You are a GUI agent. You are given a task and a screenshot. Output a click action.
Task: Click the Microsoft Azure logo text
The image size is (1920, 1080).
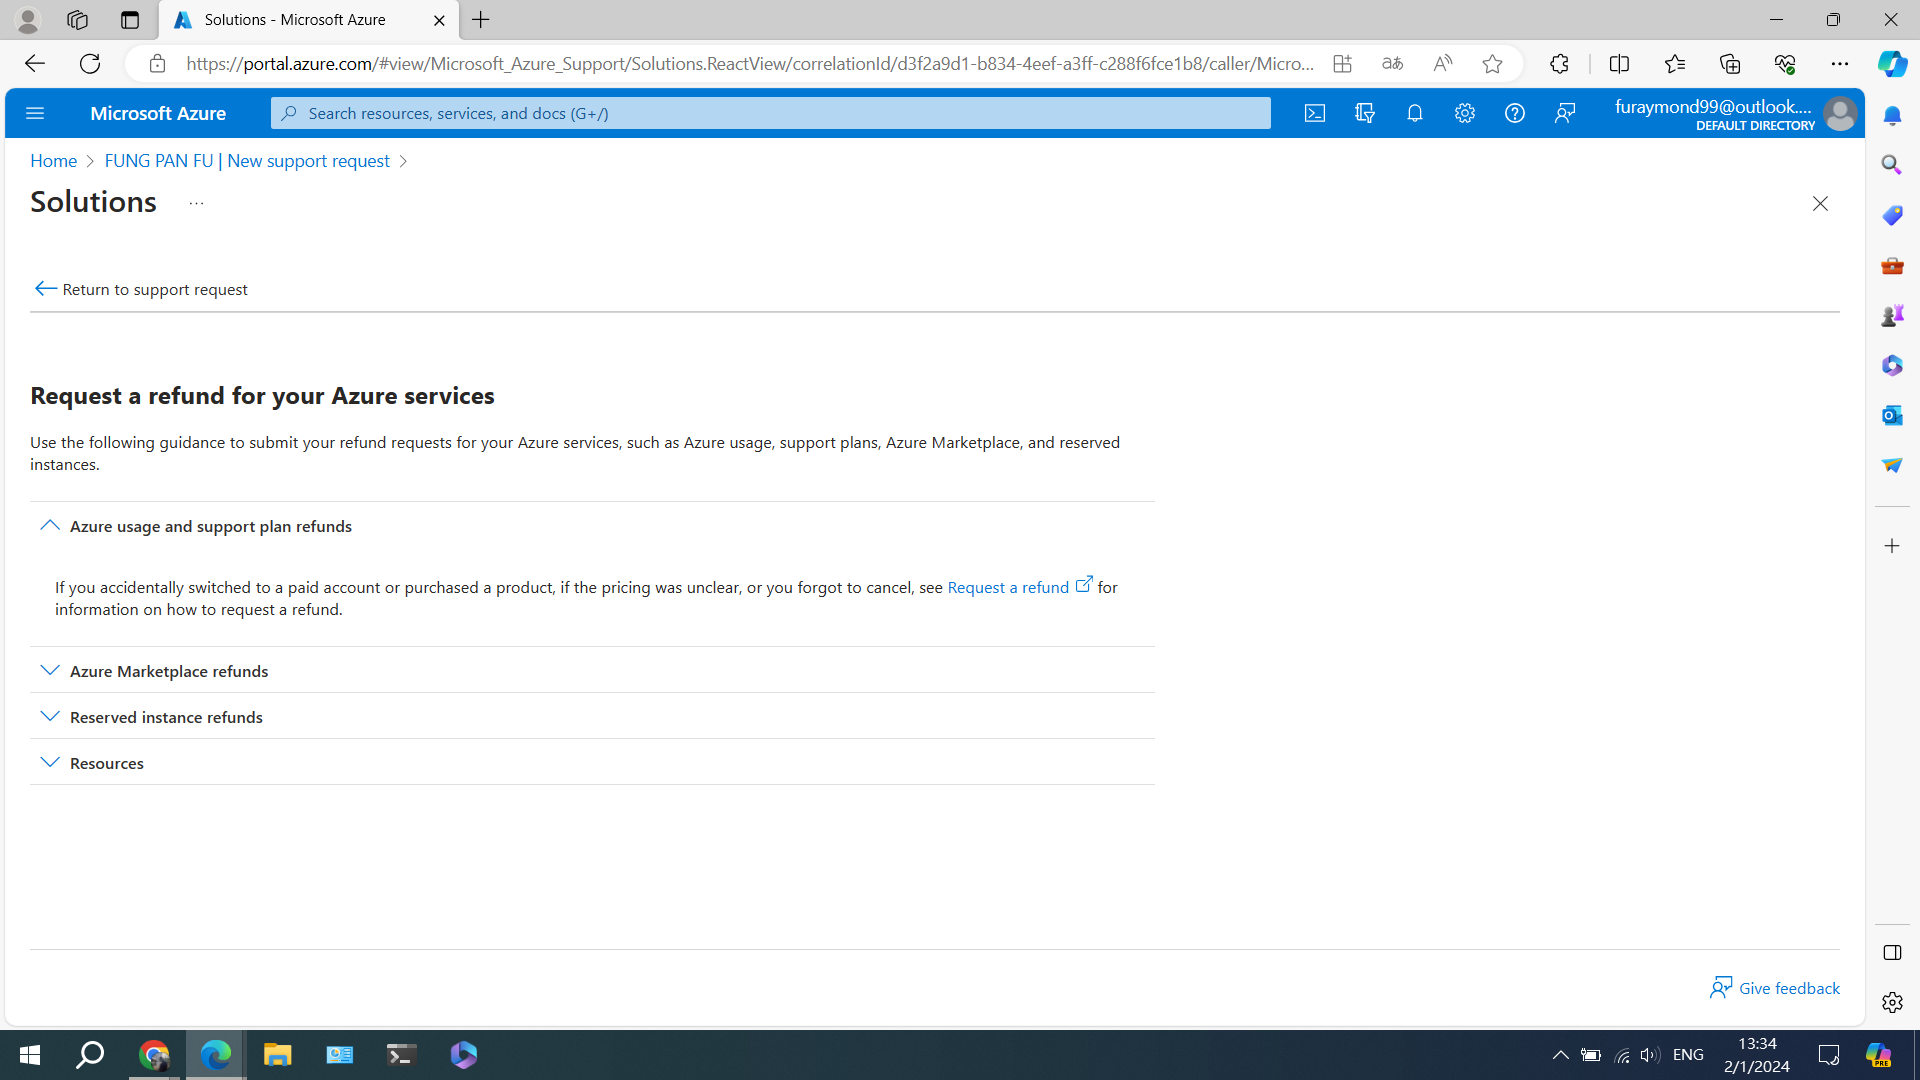(x=158, y=113)
